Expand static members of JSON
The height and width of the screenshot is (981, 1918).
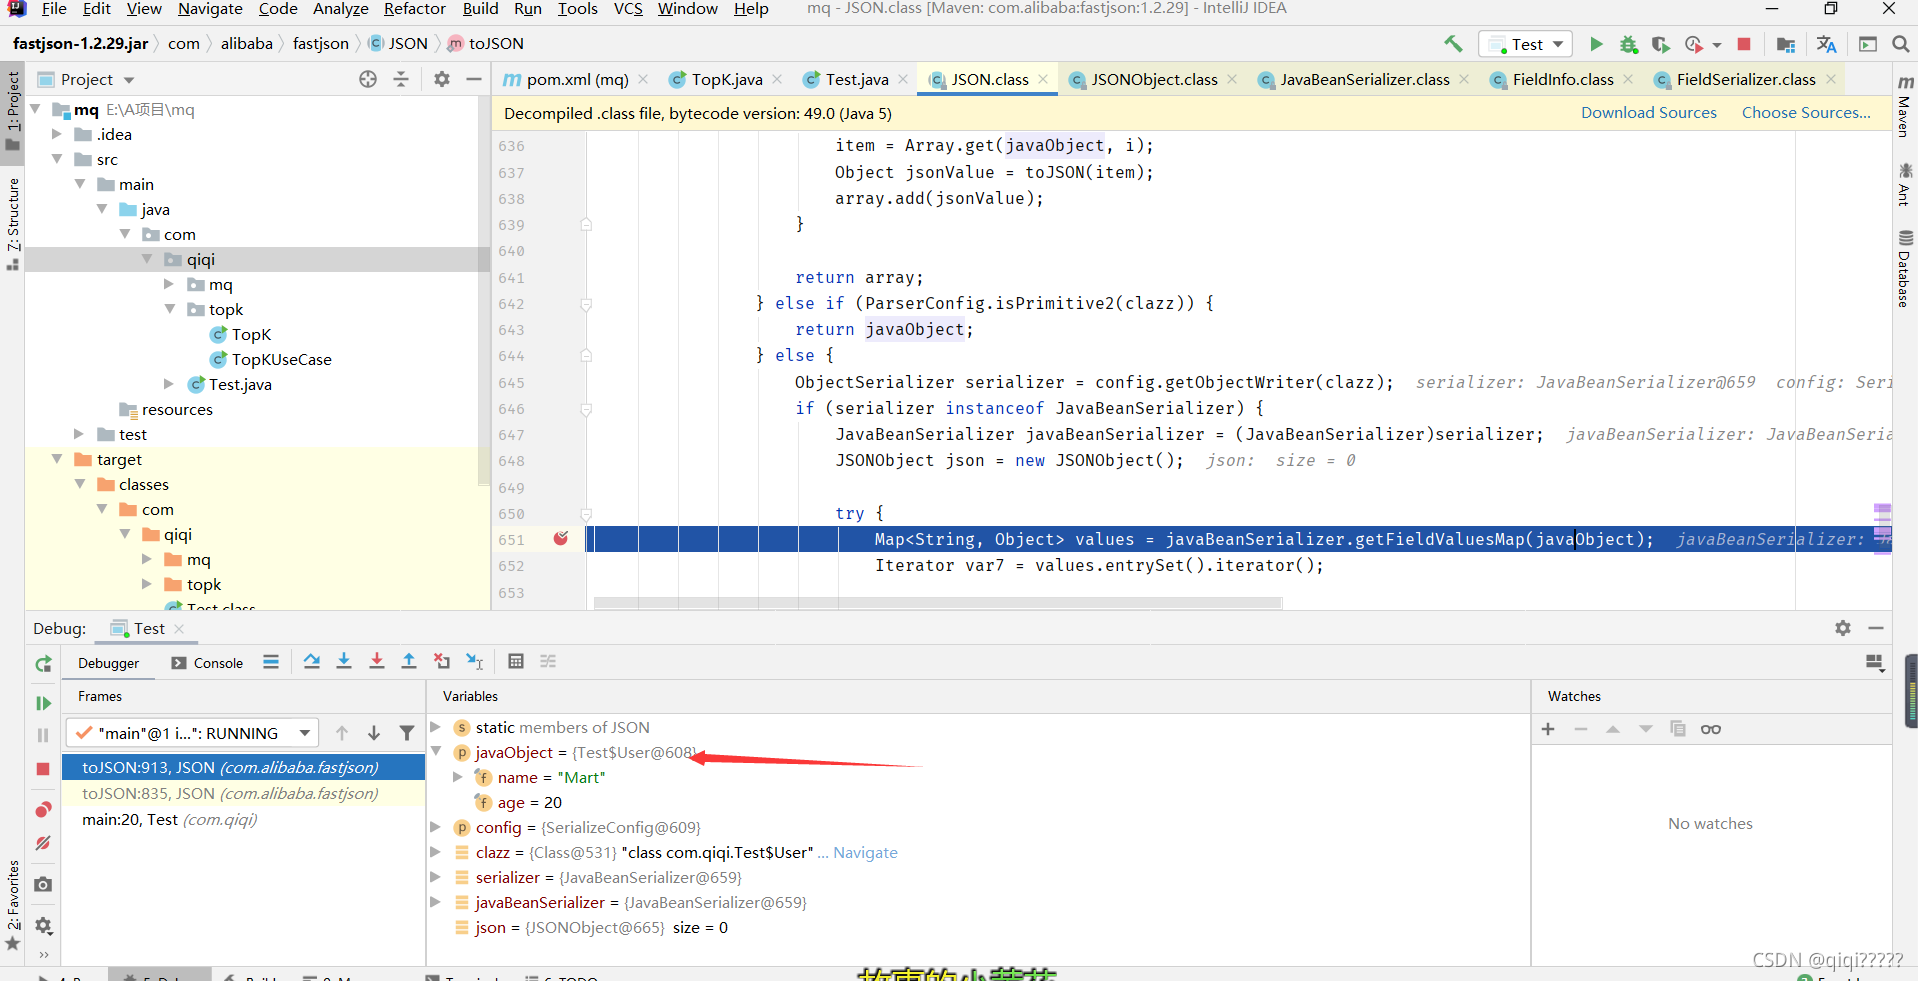coord(436,727)
